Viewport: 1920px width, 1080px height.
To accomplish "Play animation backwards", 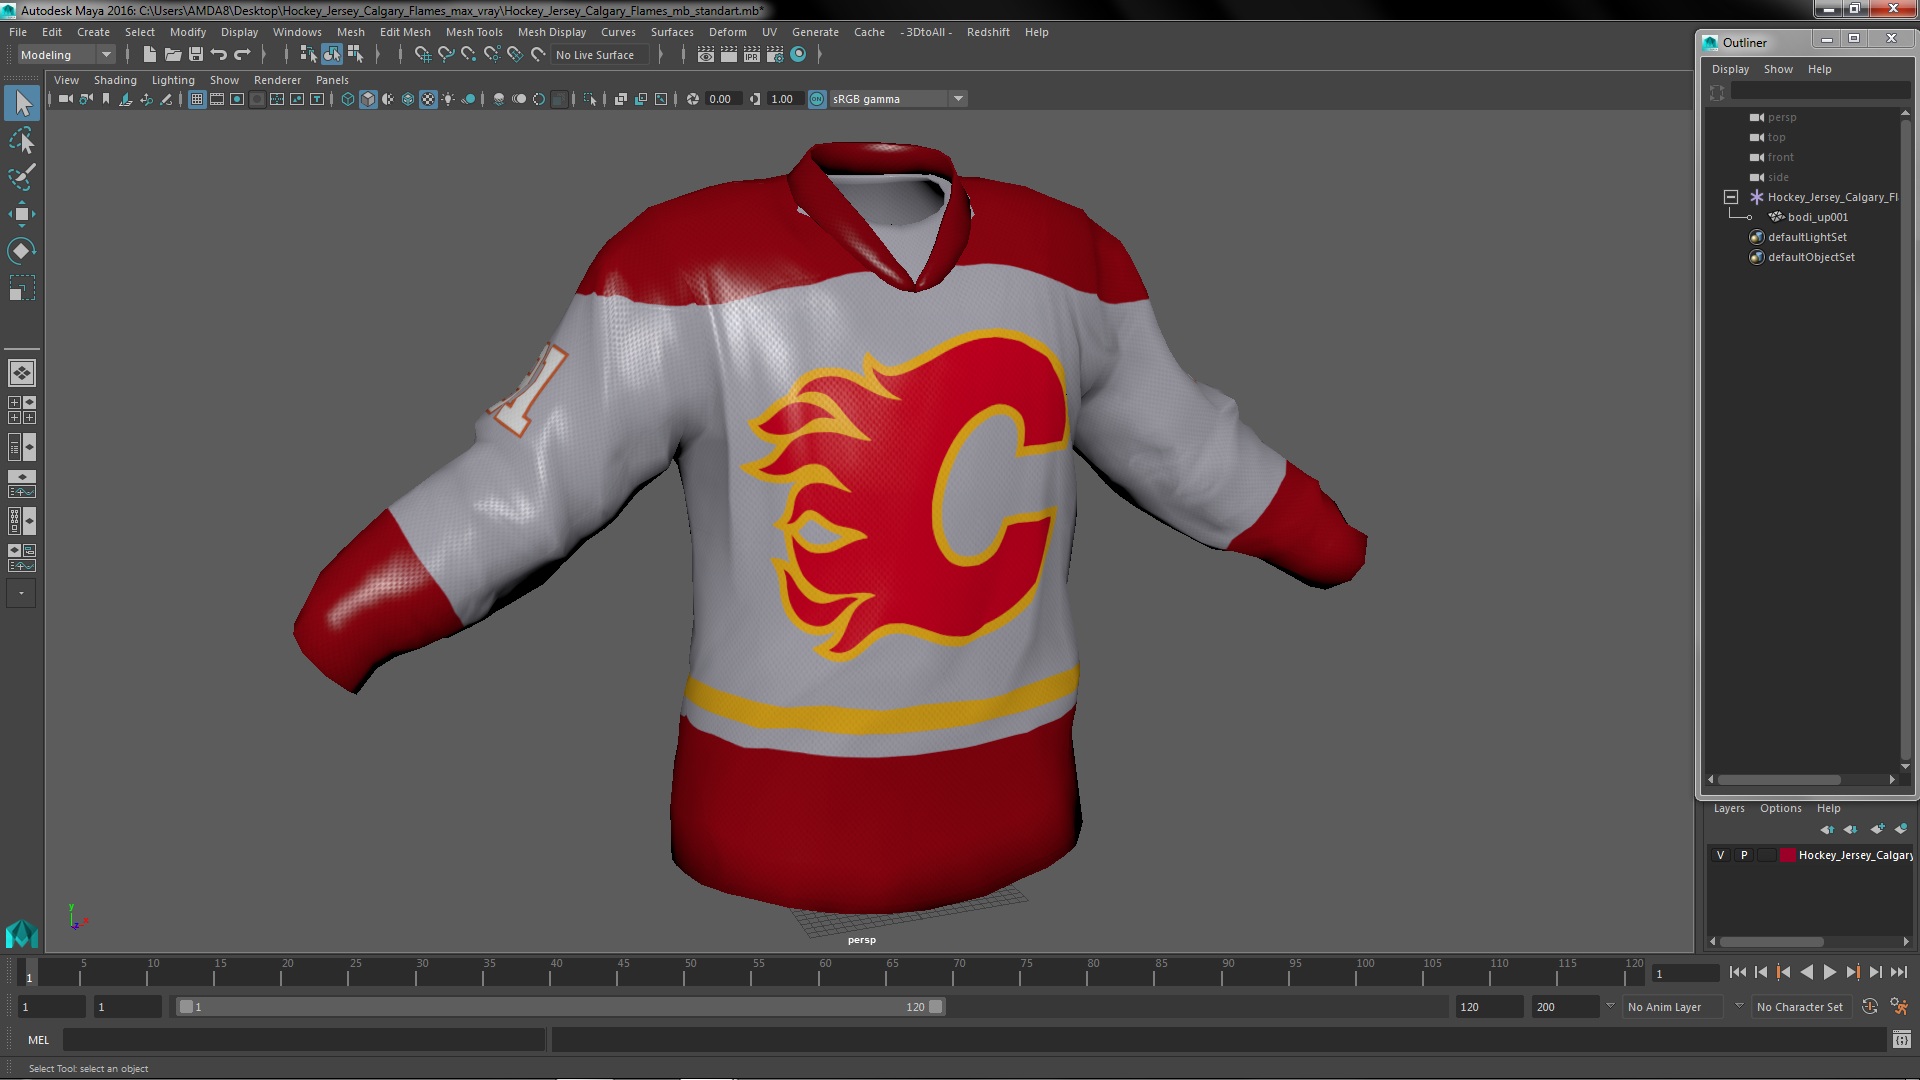I will coord(1806,972).
